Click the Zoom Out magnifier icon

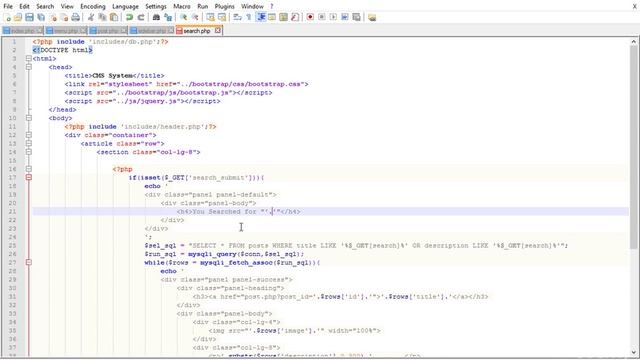pyautogui.click(x=195, y=17)
